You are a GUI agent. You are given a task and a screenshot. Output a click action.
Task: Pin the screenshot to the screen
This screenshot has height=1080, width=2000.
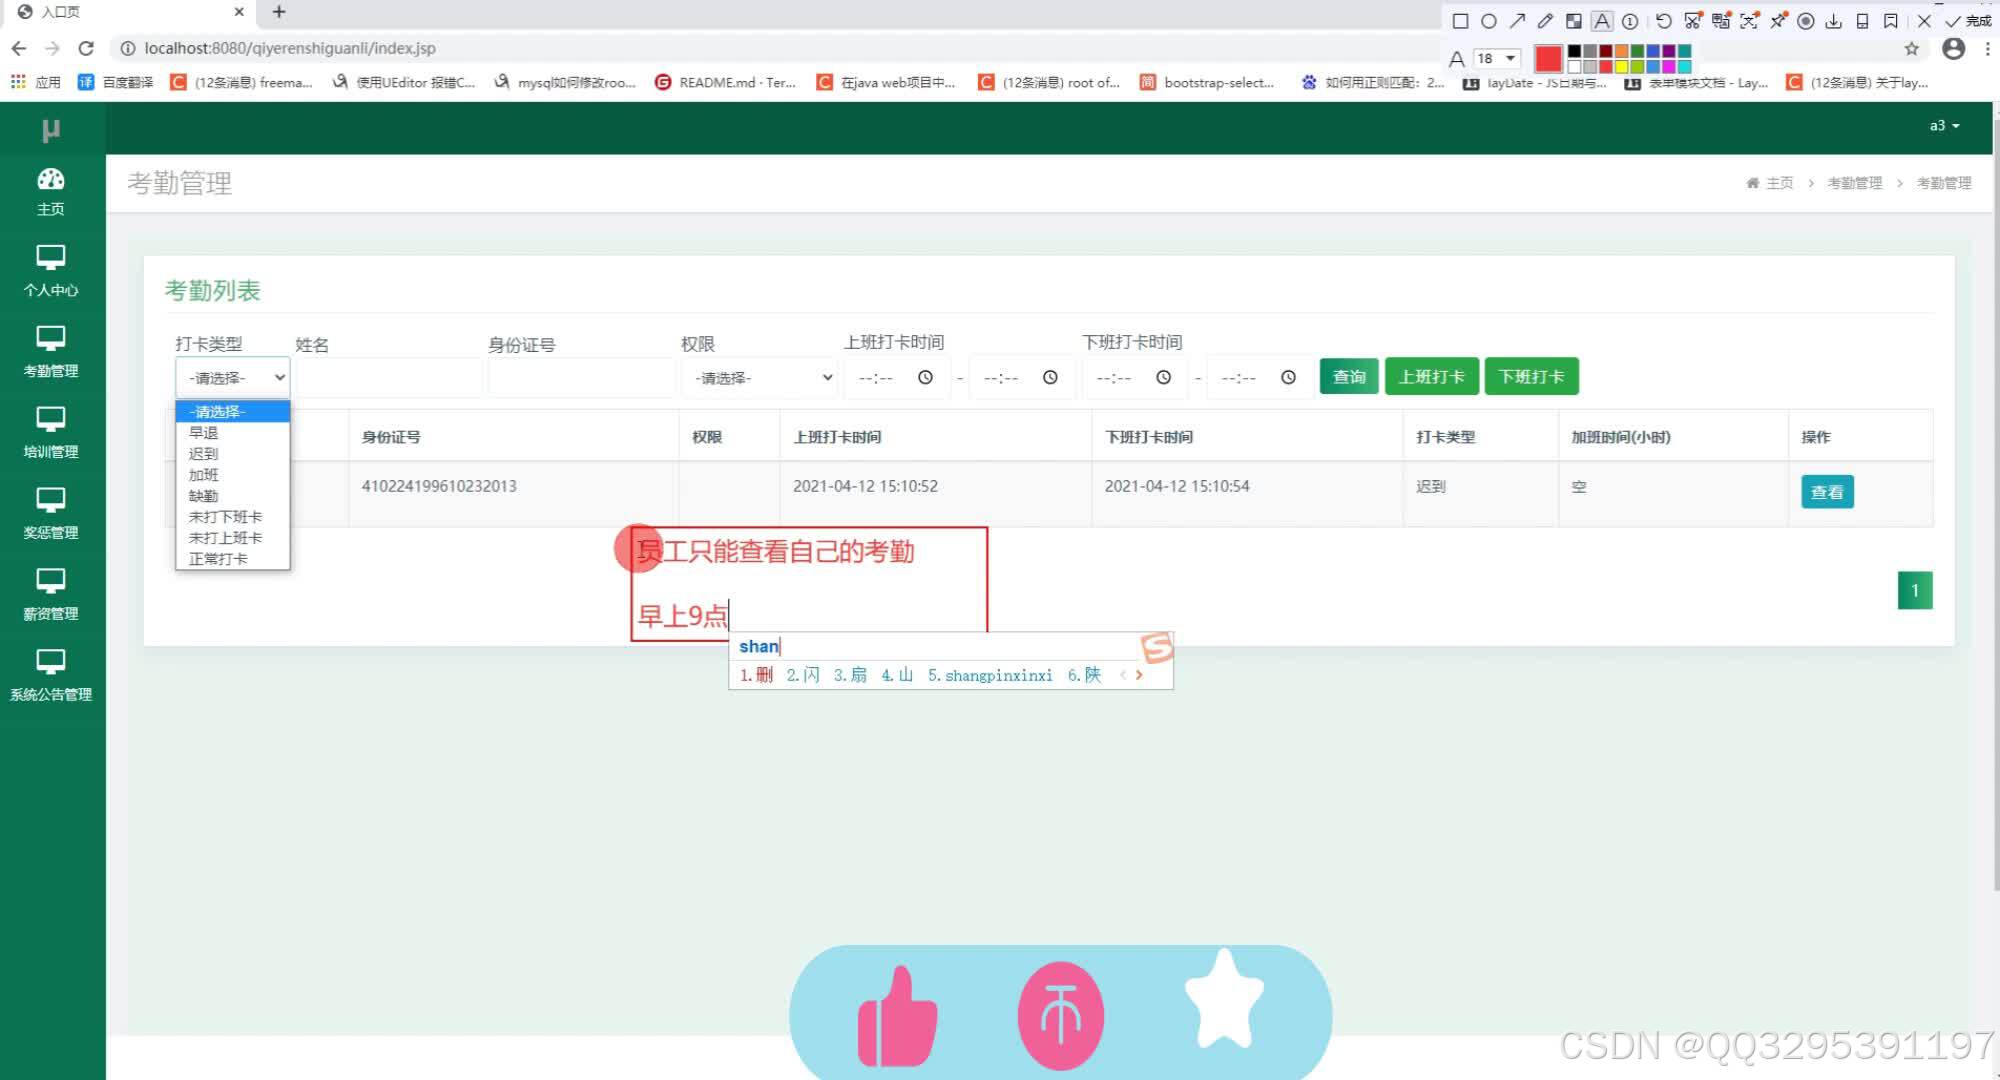[1778, 21]
